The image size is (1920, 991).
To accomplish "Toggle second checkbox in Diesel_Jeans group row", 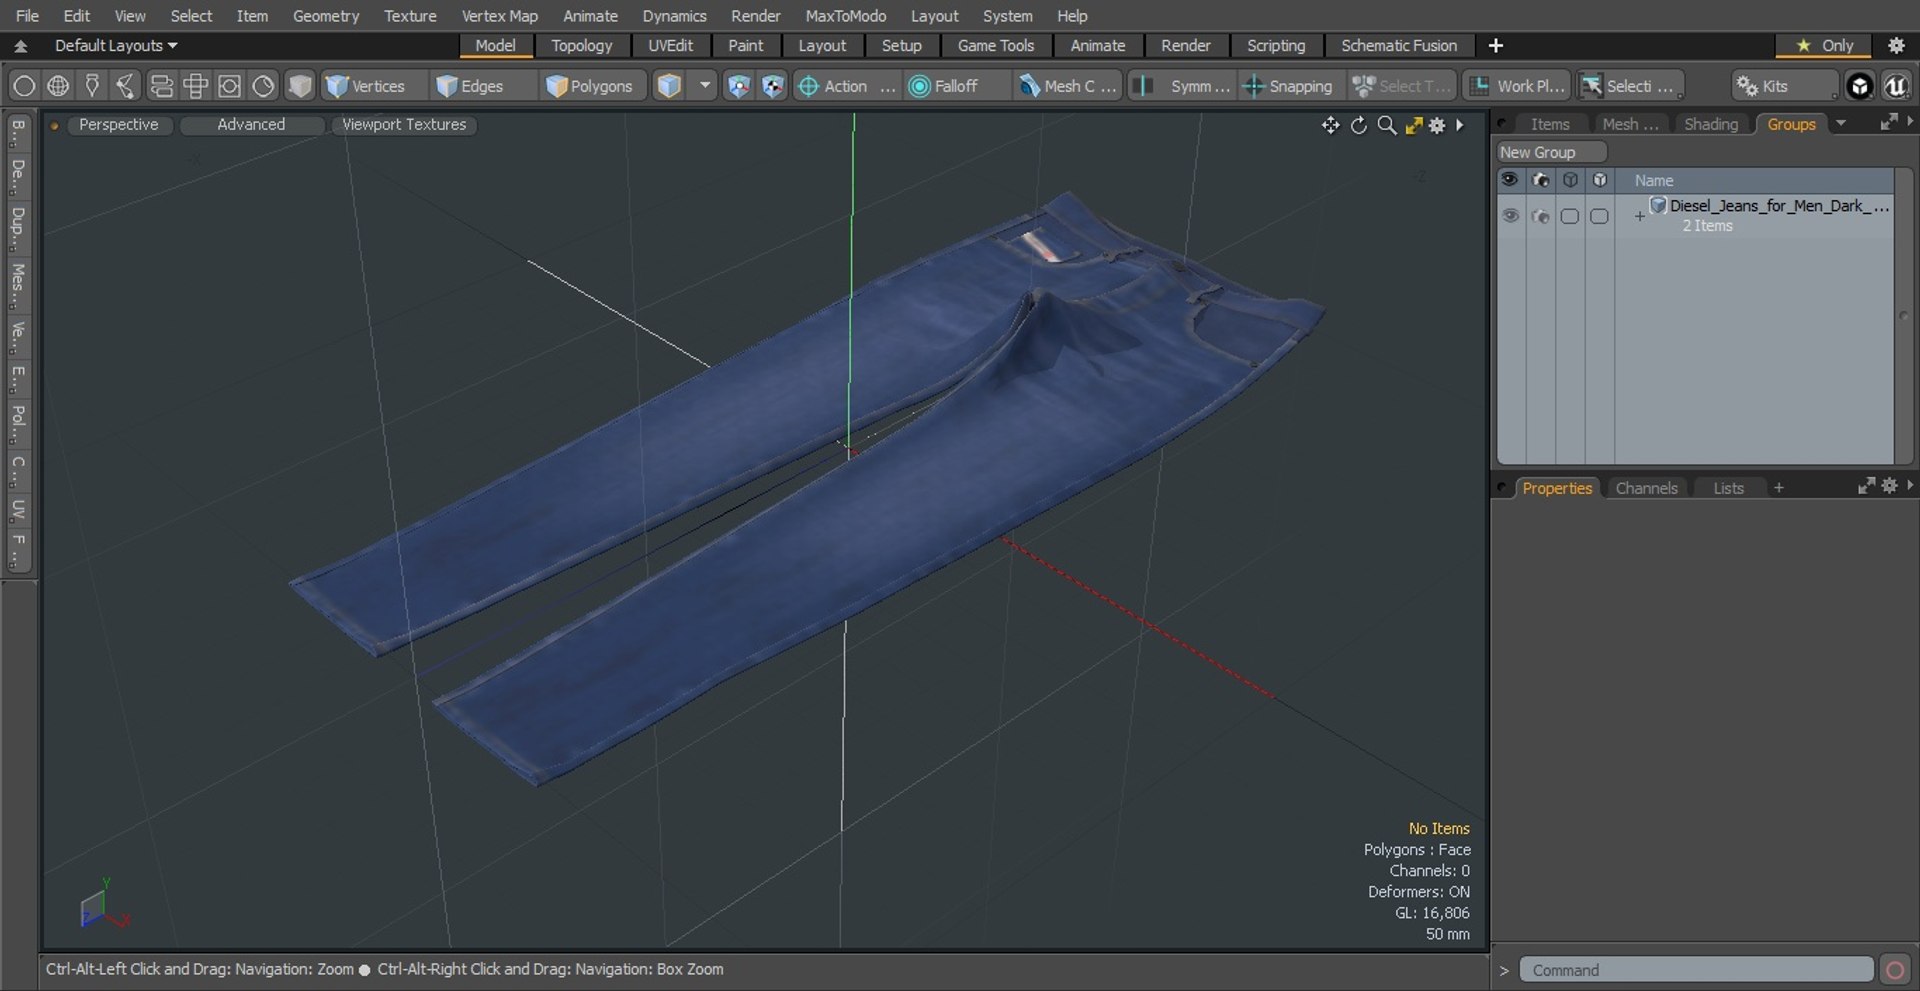I will pyautogui.click(x=1599, y=216).
